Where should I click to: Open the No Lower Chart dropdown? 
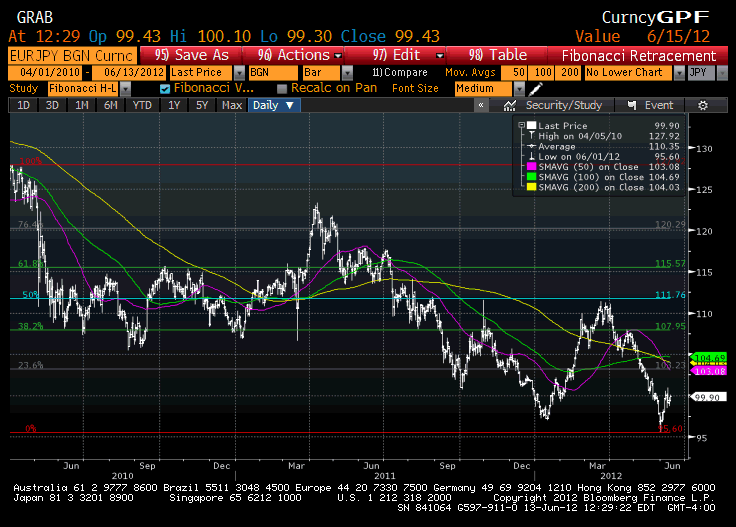(x=679, y=73)
